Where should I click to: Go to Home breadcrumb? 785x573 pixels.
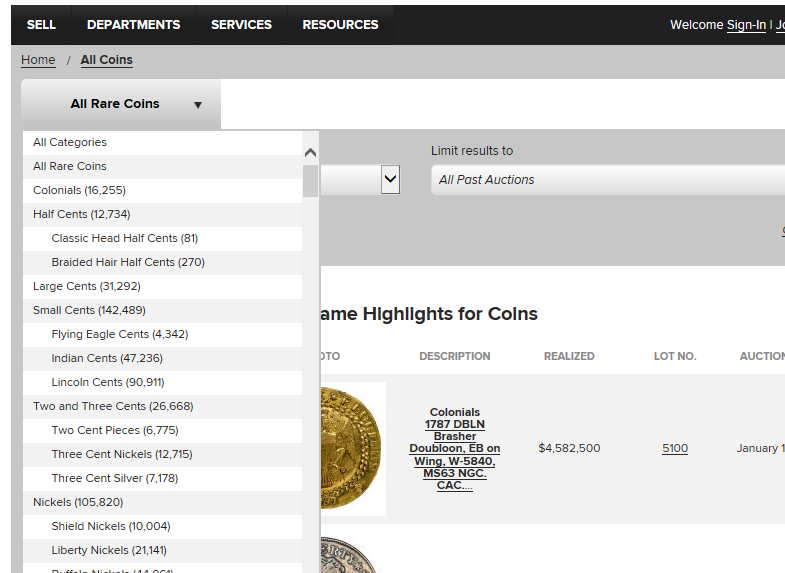pos(38,60)
